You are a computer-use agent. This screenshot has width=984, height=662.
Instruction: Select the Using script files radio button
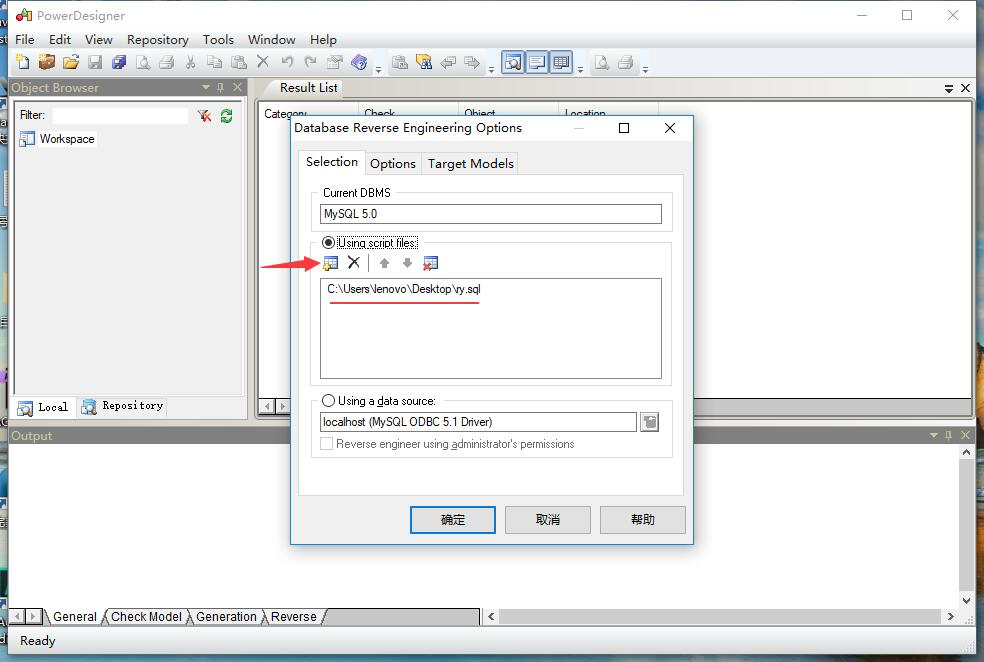point(328,242)
